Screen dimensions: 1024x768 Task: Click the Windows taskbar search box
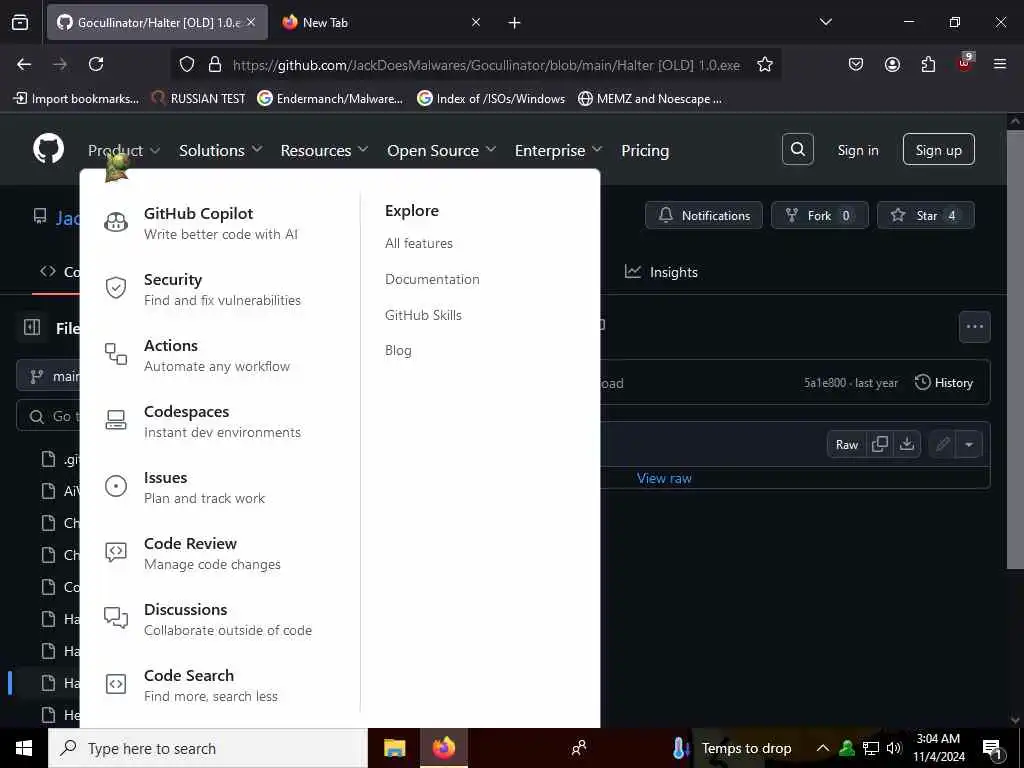point(208,748)
